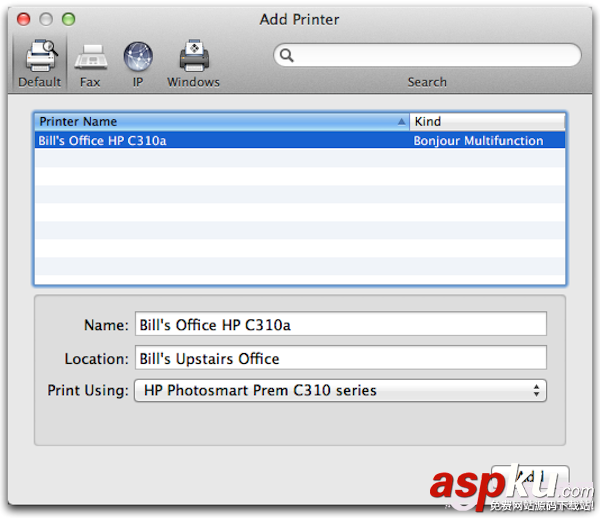Select Bill's Office HP C310a row
The image size is (600, 518).
(x=300, y=140)
